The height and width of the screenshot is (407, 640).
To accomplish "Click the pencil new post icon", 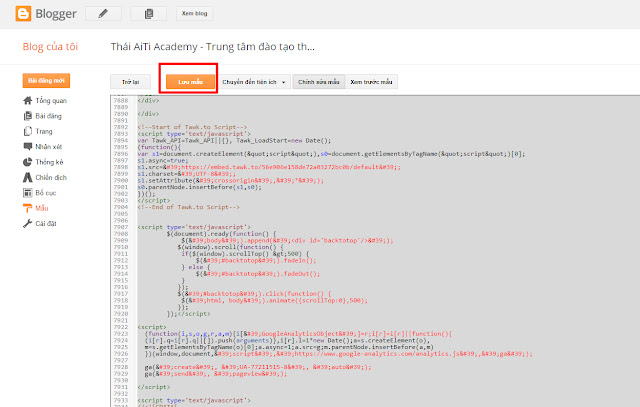I will 103,13.
